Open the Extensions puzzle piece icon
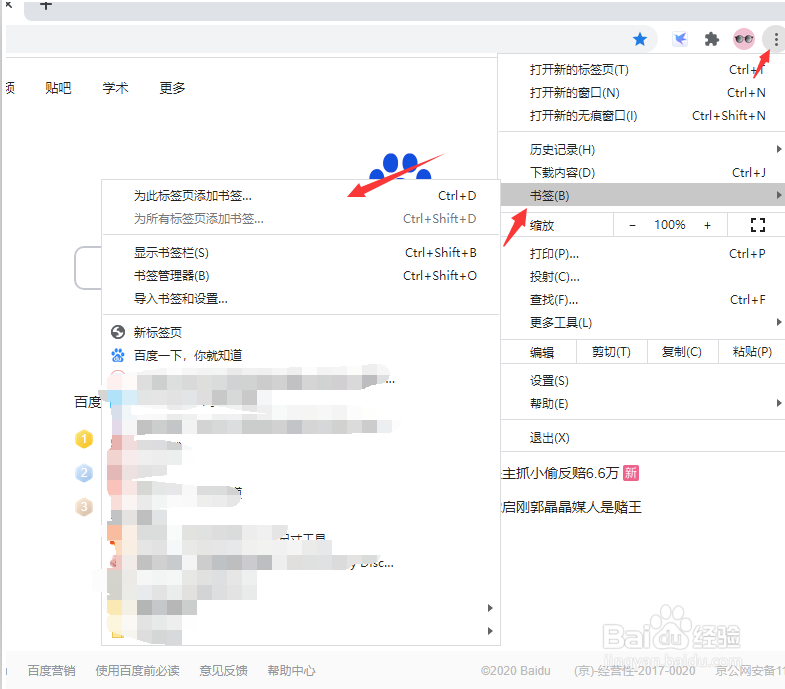The width and height of the screenshot is (785, 689). 711,39
